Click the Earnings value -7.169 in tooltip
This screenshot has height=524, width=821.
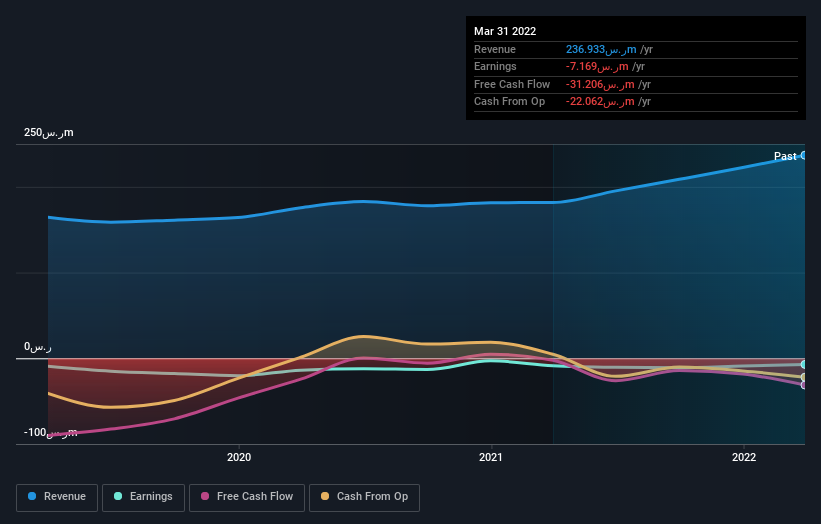tap(597, 66)
